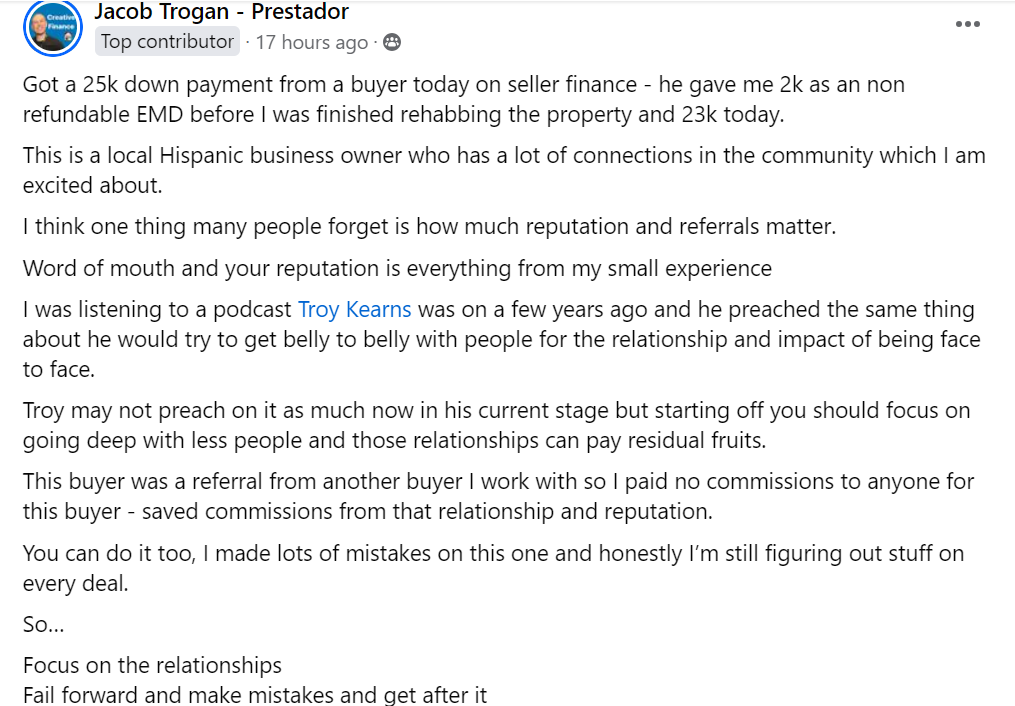
Task: Click the paragraph about local Hispanic business owner
Action: (504, 170)
